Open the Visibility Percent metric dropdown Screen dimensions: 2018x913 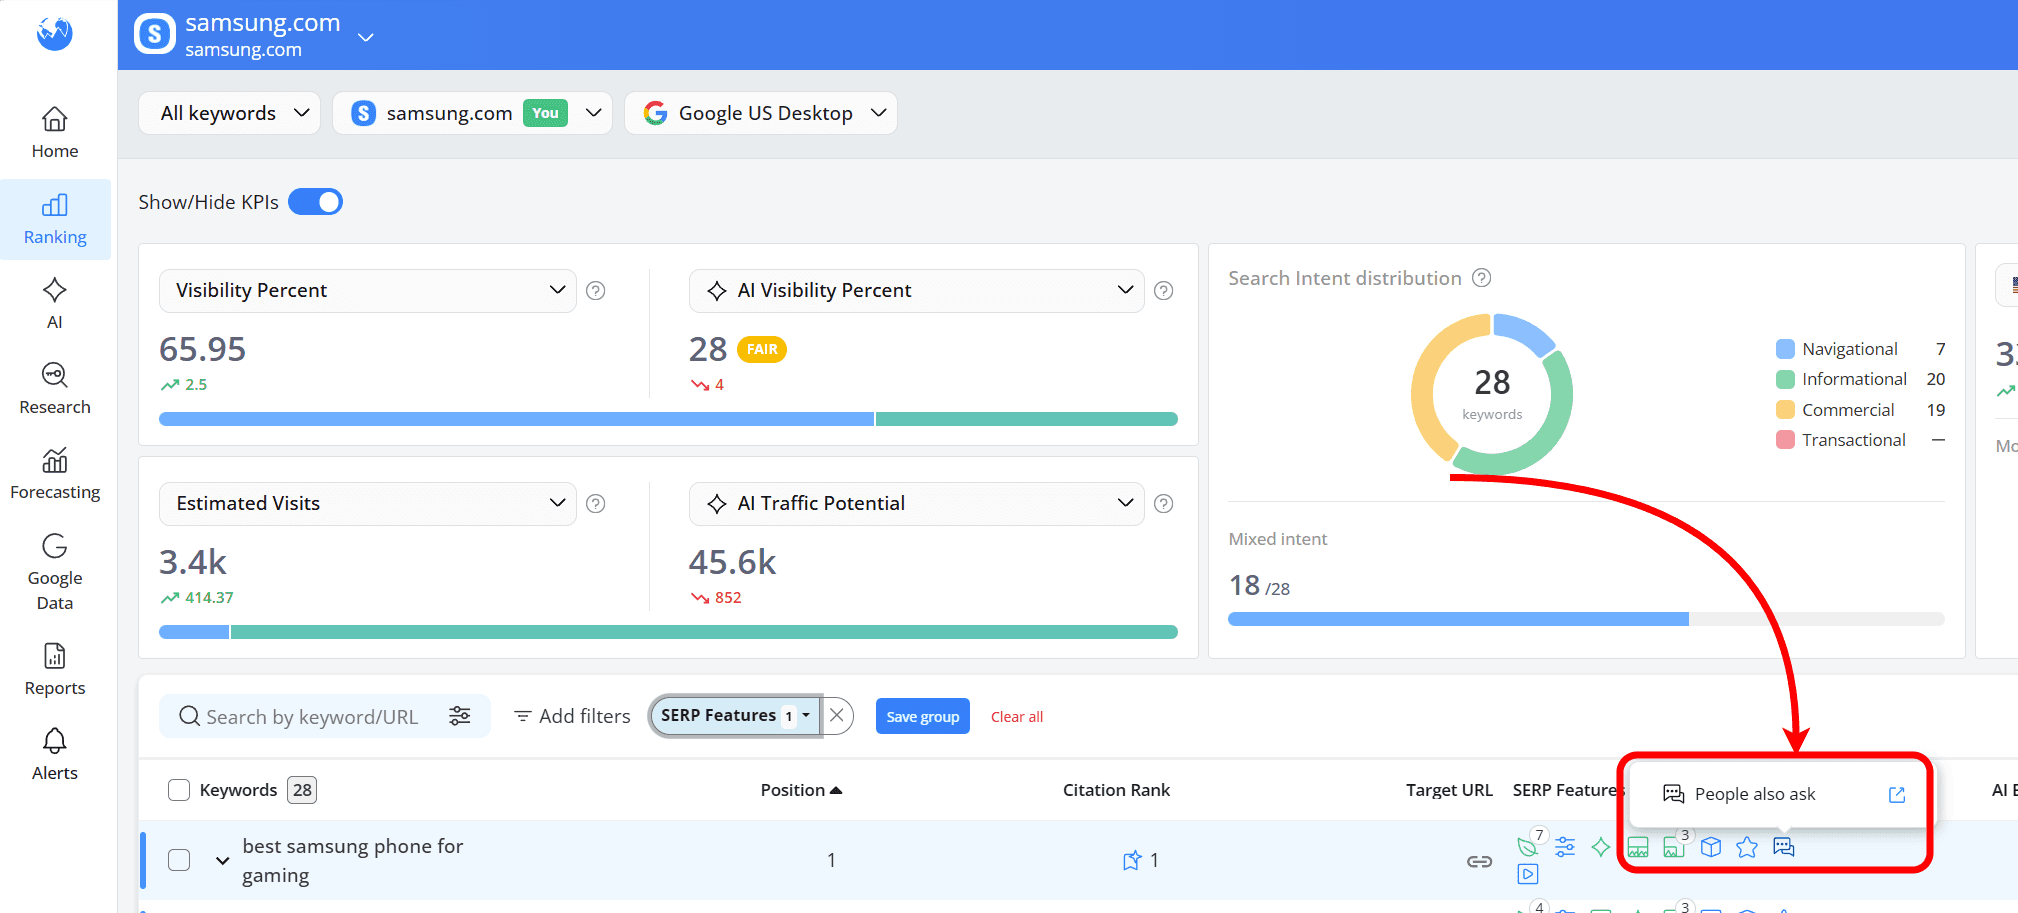367,290
